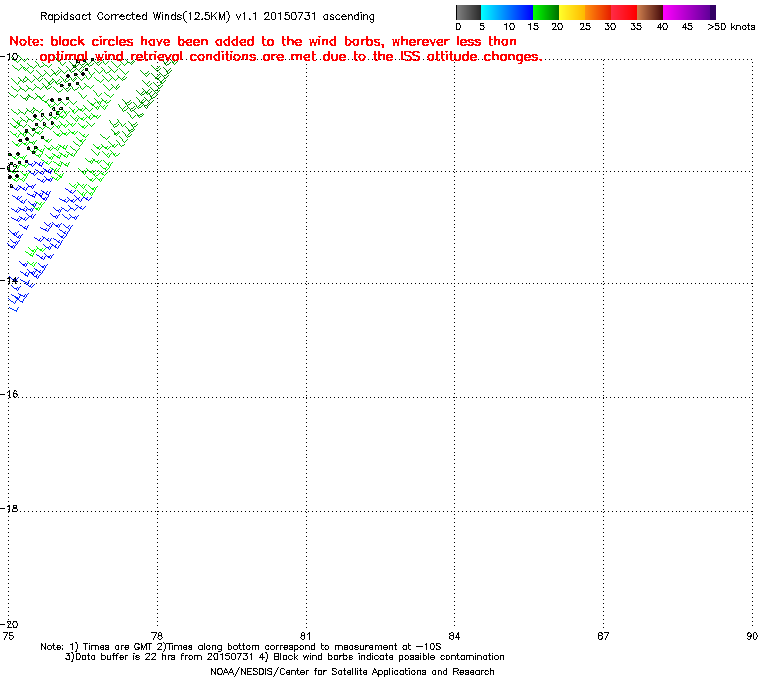Click the '90' longitude axis label
760x688 pixels.
click(x=752, y=636)
